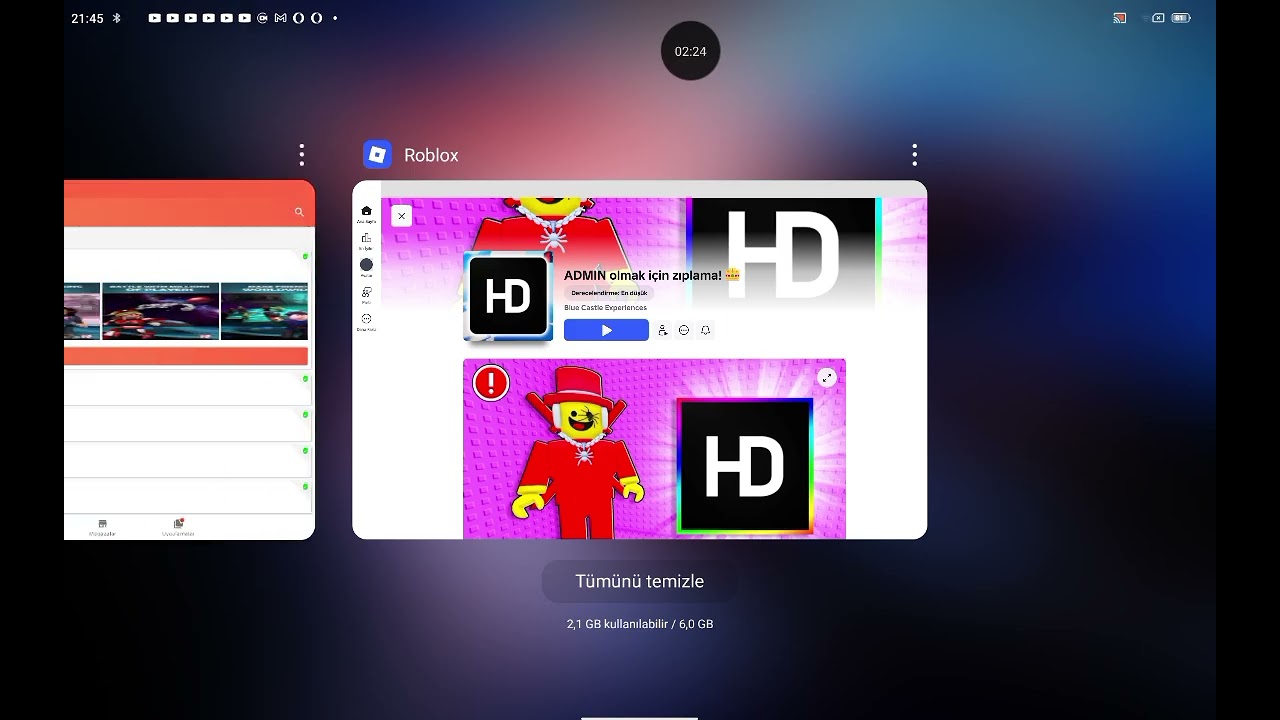
Task: Tap the Gmail notification icon in status bar
Action: coord(280,18)
